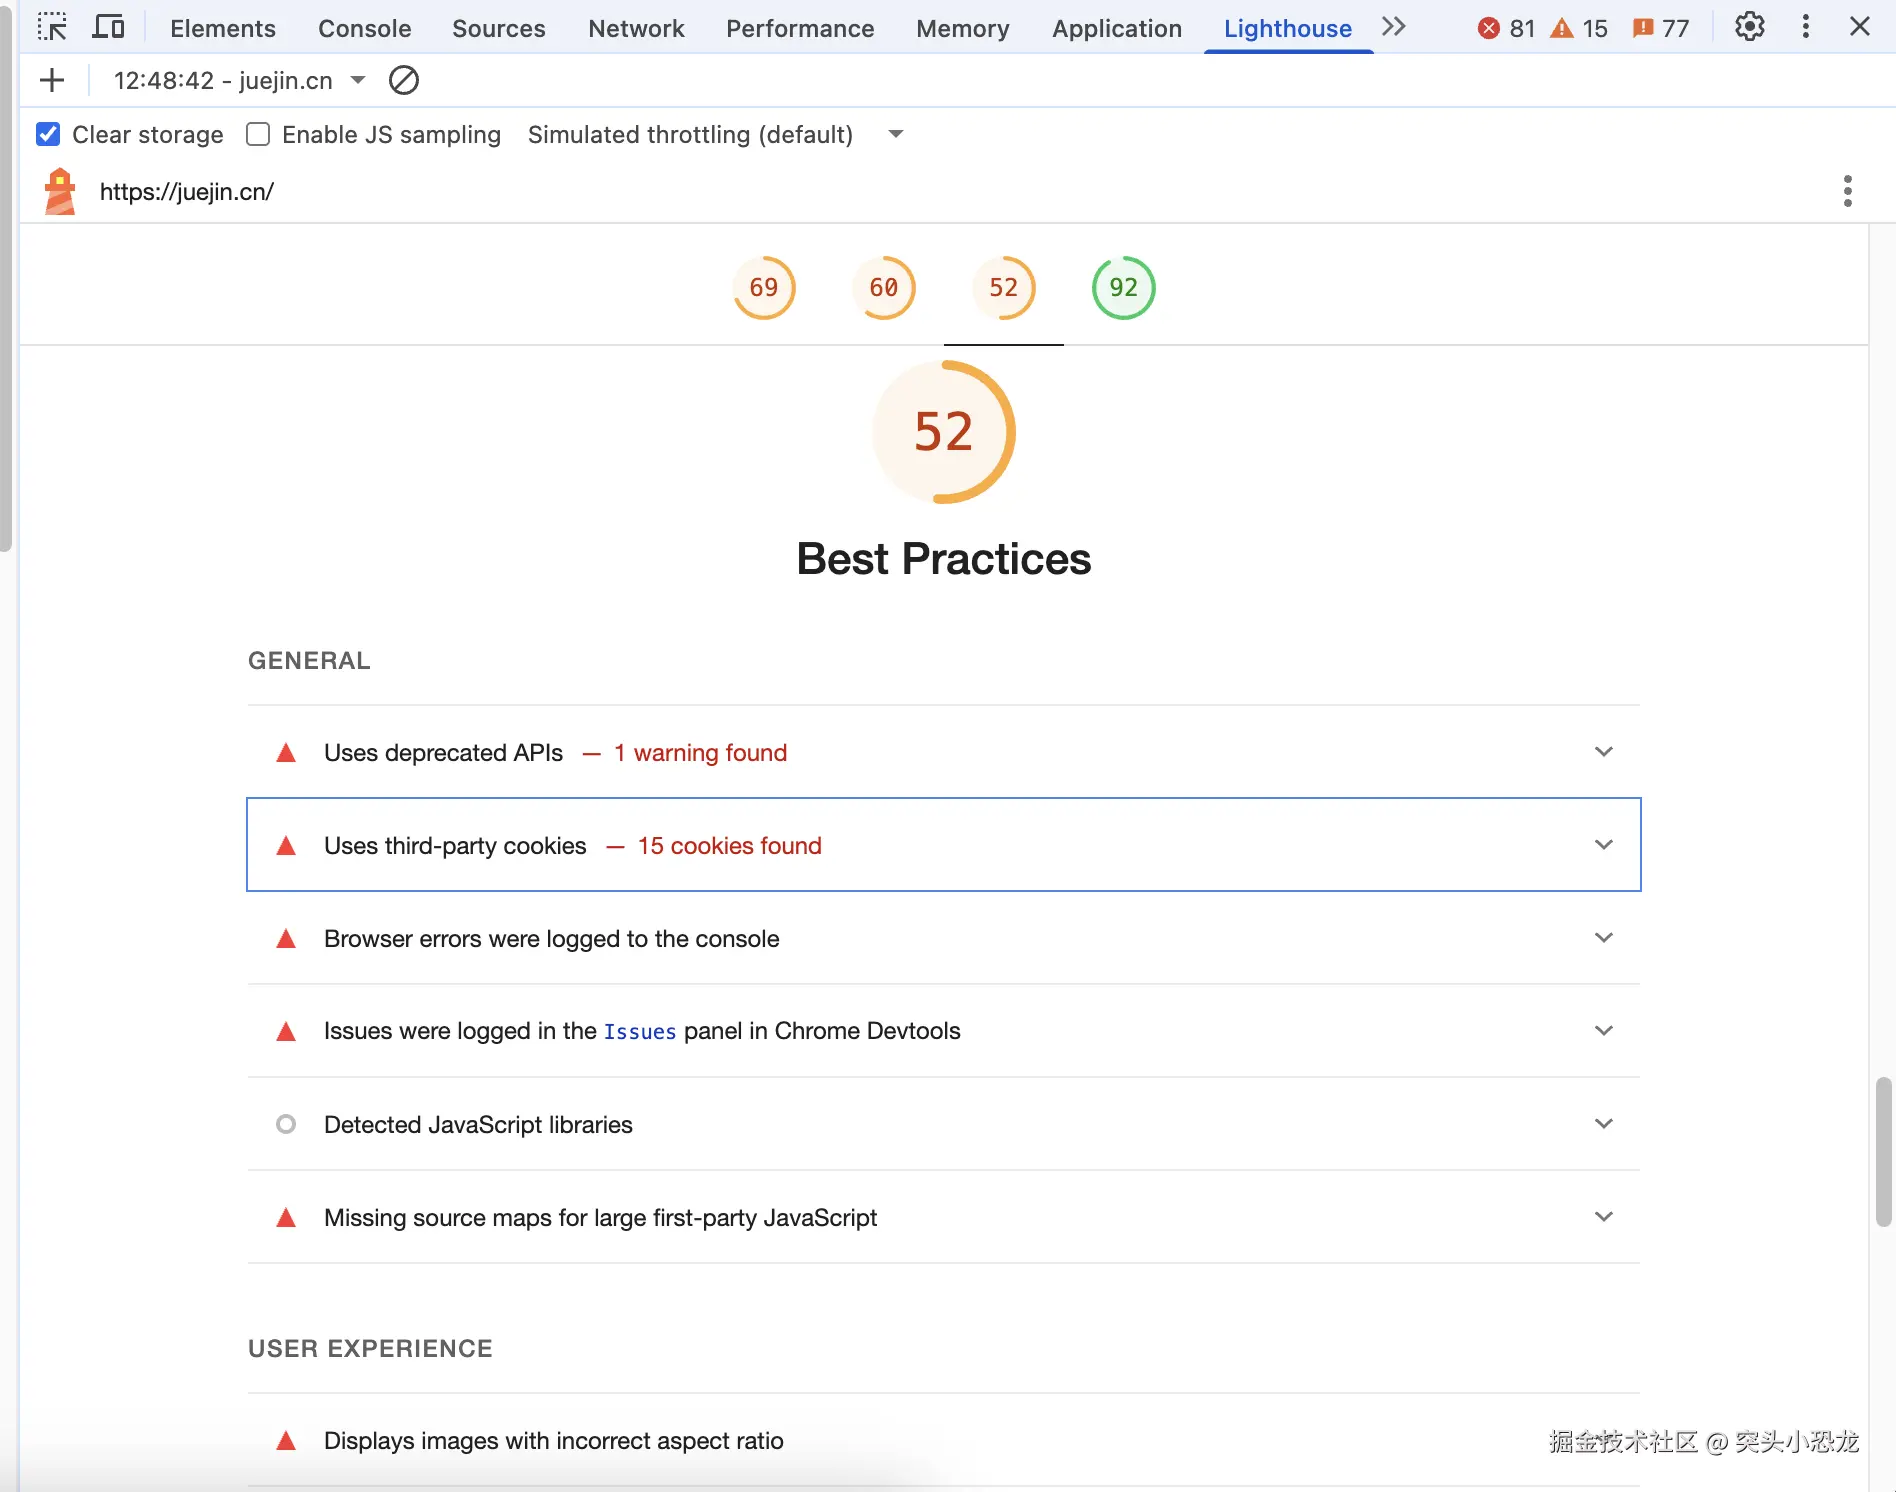The width and height of the screenshot is (1896, 1492).
Task: Open the Sources tab
Action: pyautogui.click(x=499, y=28)
